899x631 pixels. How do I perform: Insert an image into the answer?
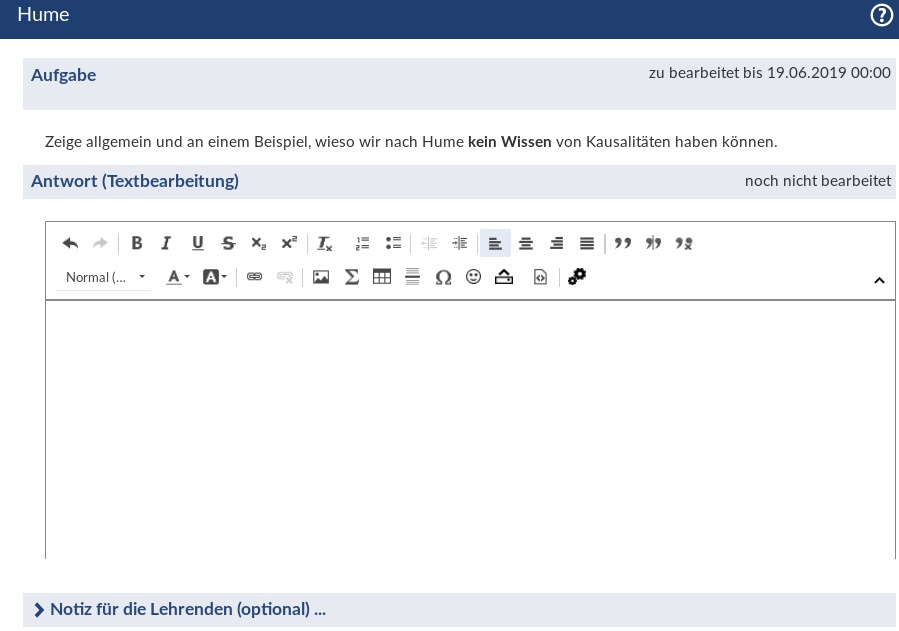pos(321,277)
